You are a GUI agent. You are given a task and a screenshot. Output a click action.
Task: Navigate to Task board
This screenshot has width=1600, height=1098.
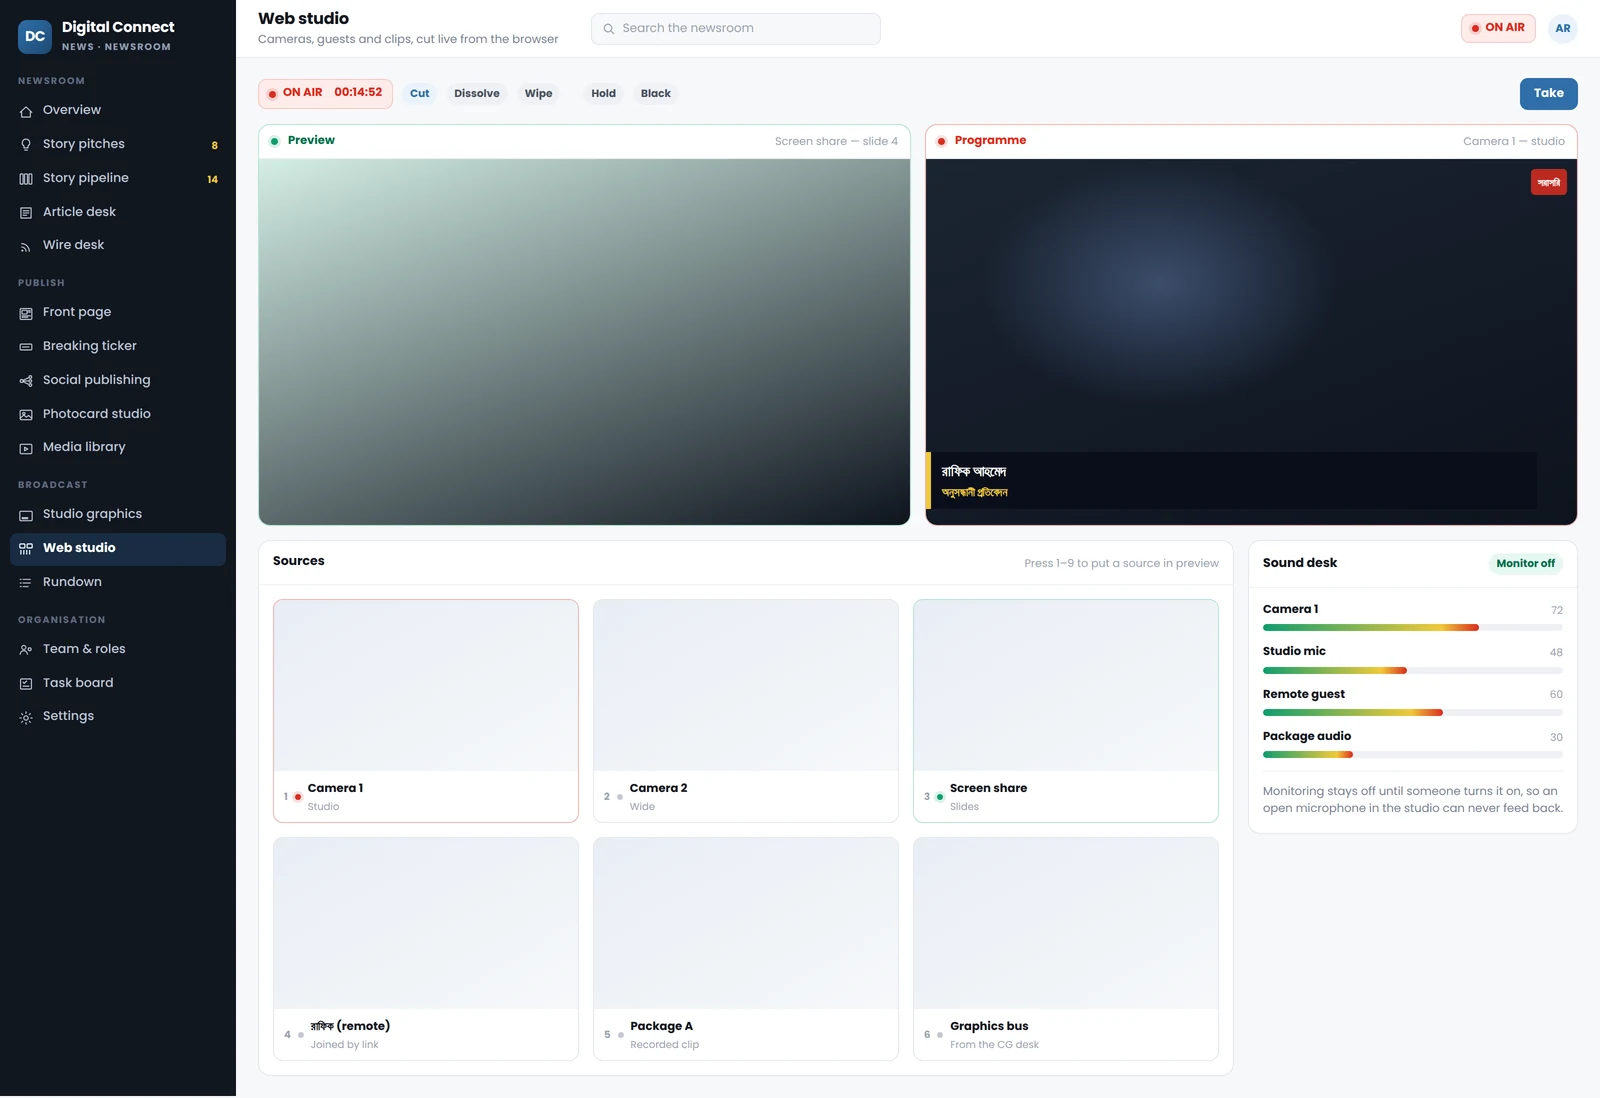click(x=118, y=683)
